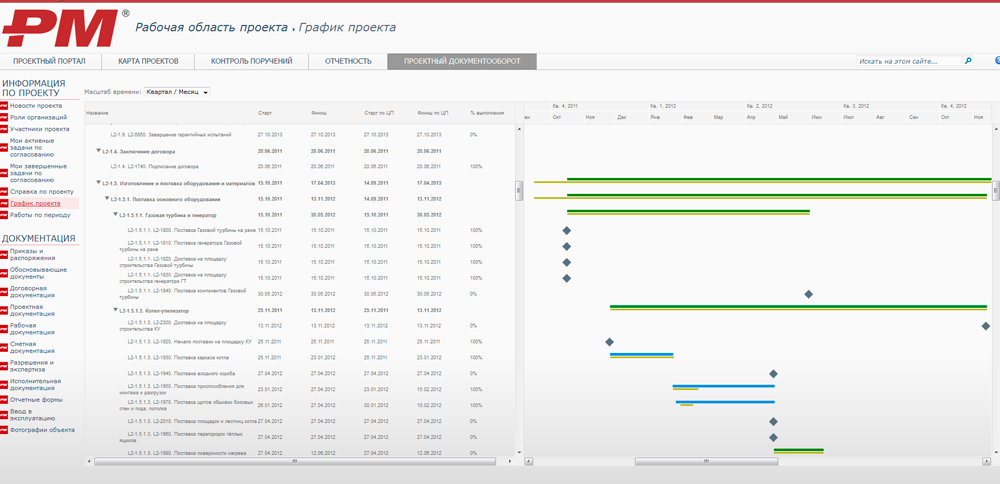Click the icon beside Сметная документация
1000x484 pixels.
[x=4, y=348]
